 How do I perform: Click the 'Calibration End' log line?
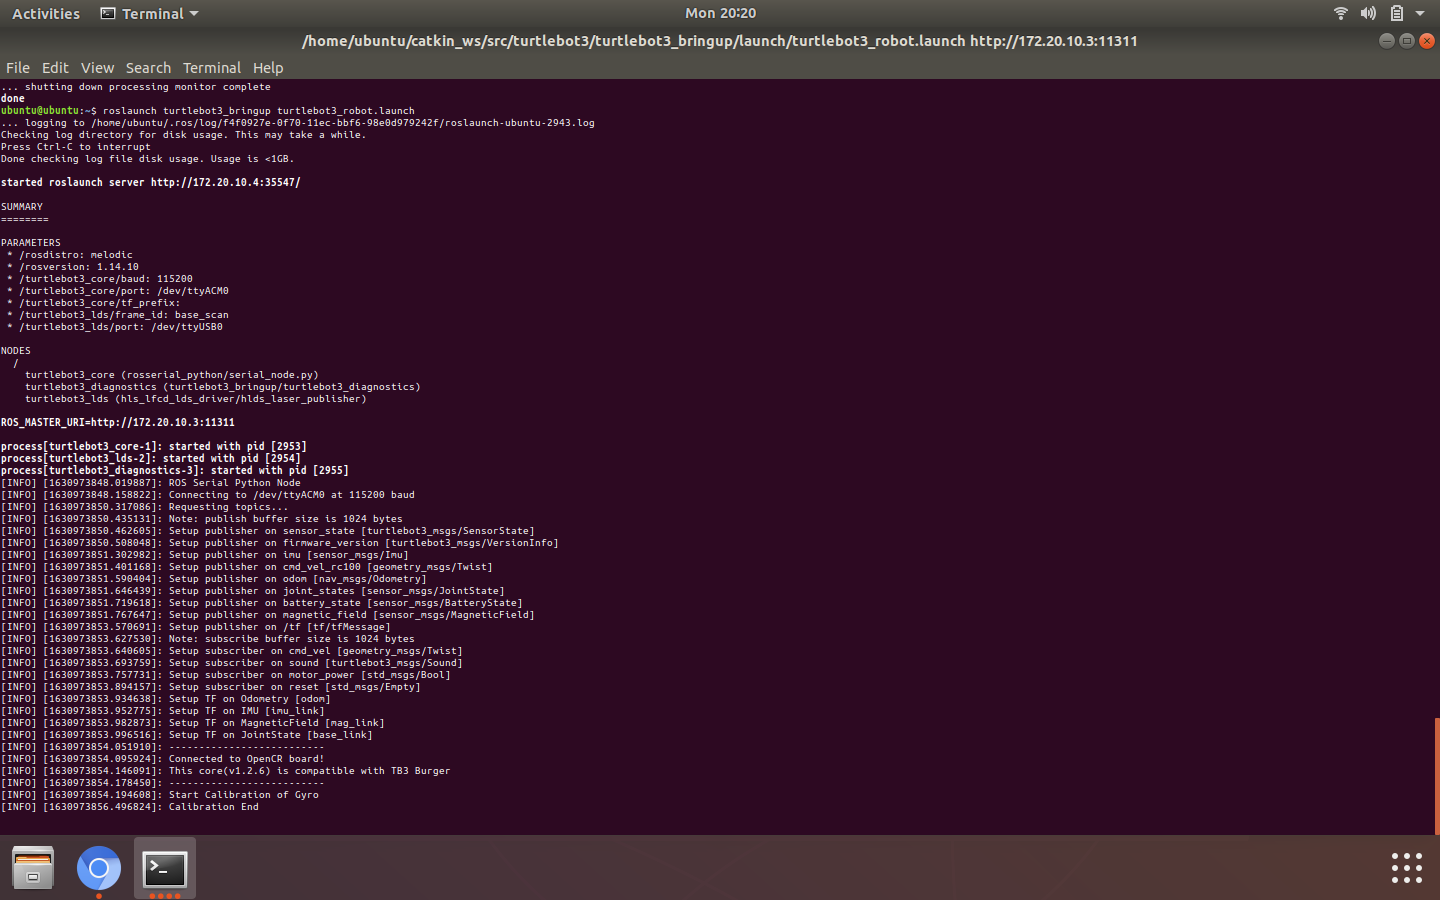130,807
